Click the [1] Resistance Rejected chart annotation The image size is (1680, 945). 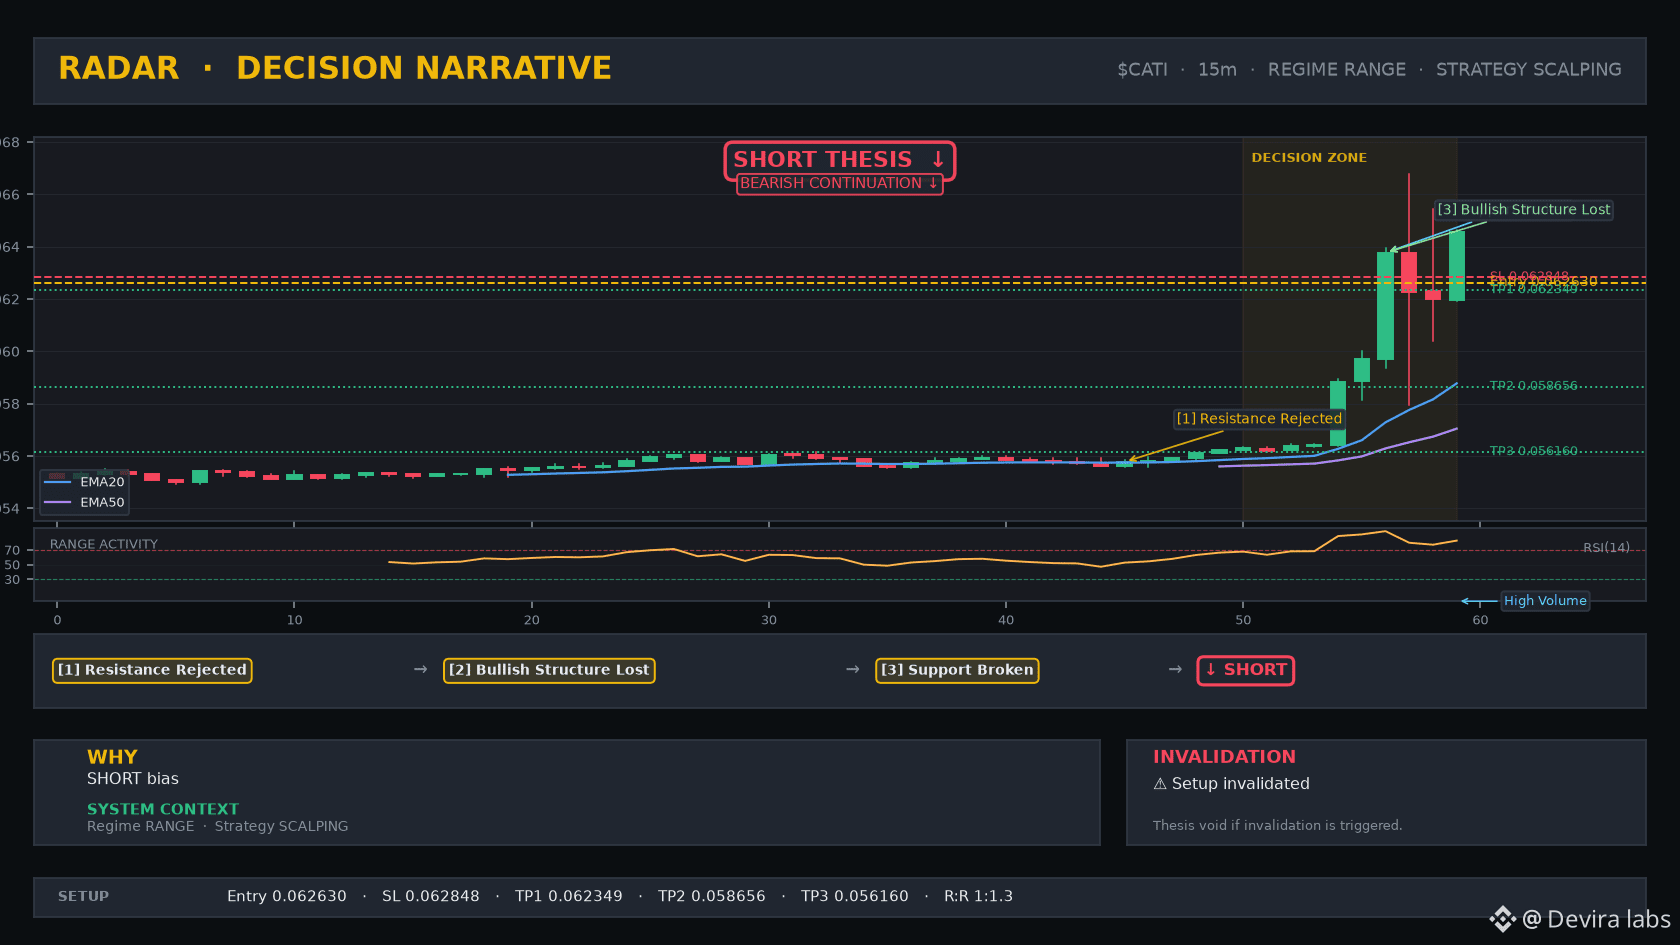(1259, 419)
